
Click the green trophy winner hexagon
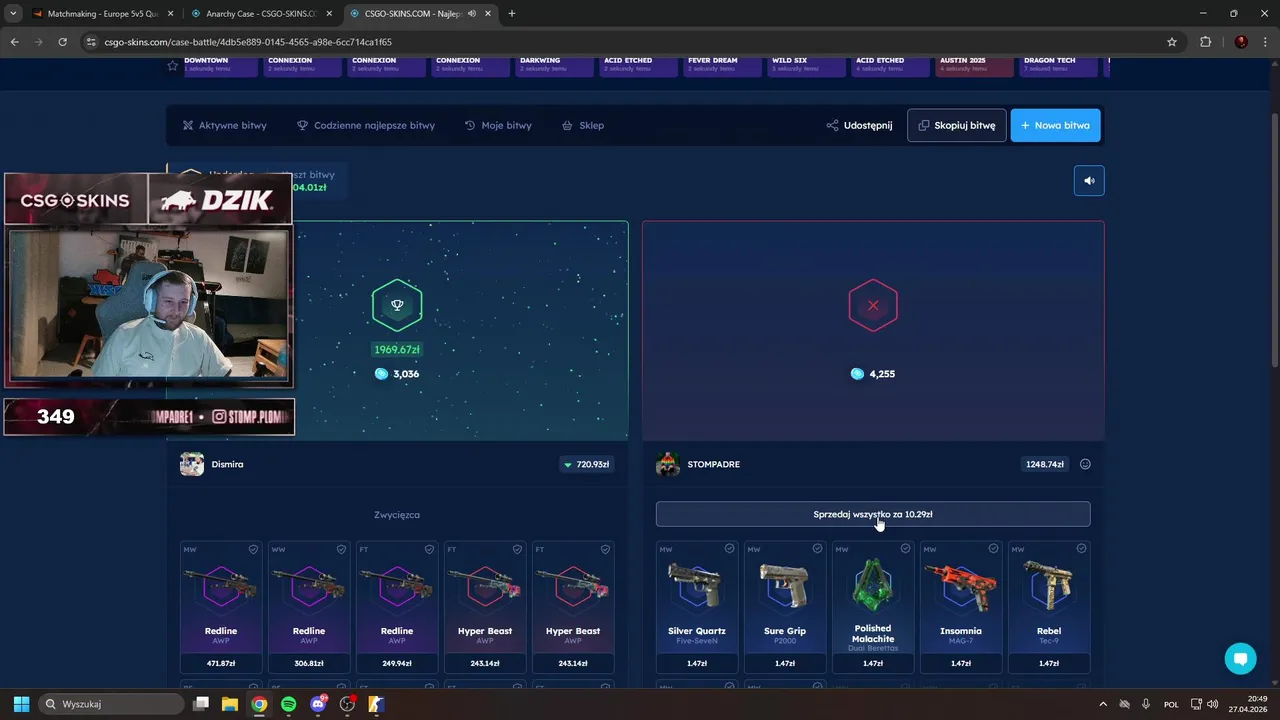(397, 305)
